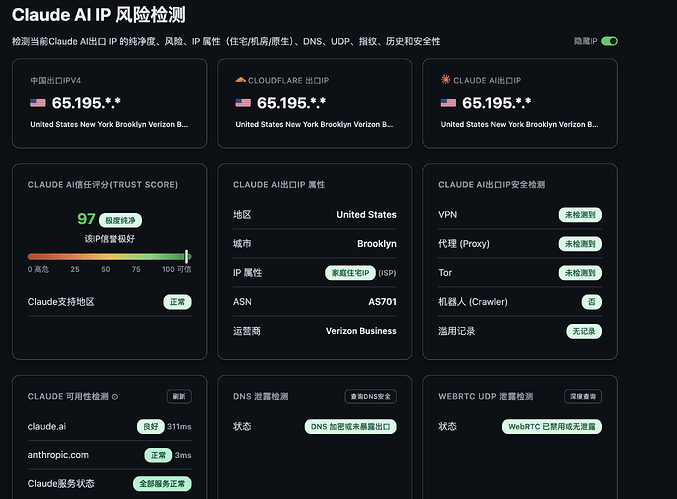
Task: Click the location text under Cloudflare IP
Action: pyautogui.click(x=314, y=124)
